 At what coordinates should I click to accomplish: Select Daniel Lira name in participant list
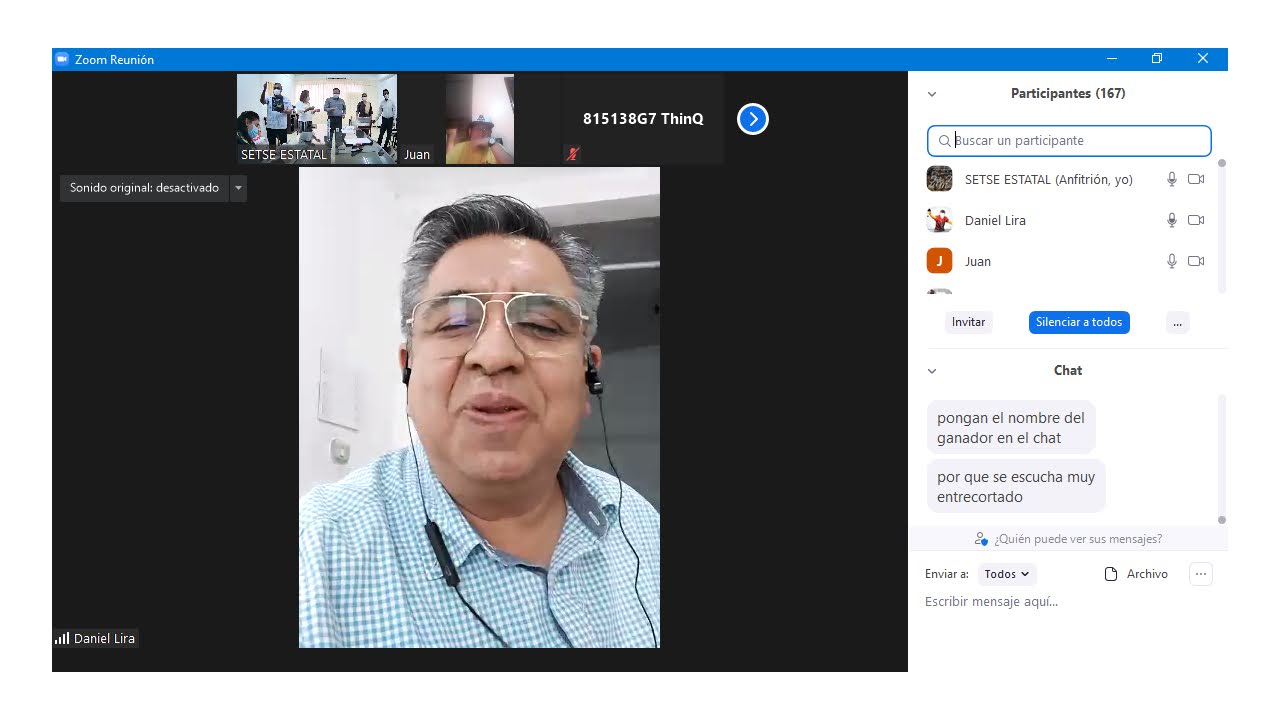click(995, 221)
